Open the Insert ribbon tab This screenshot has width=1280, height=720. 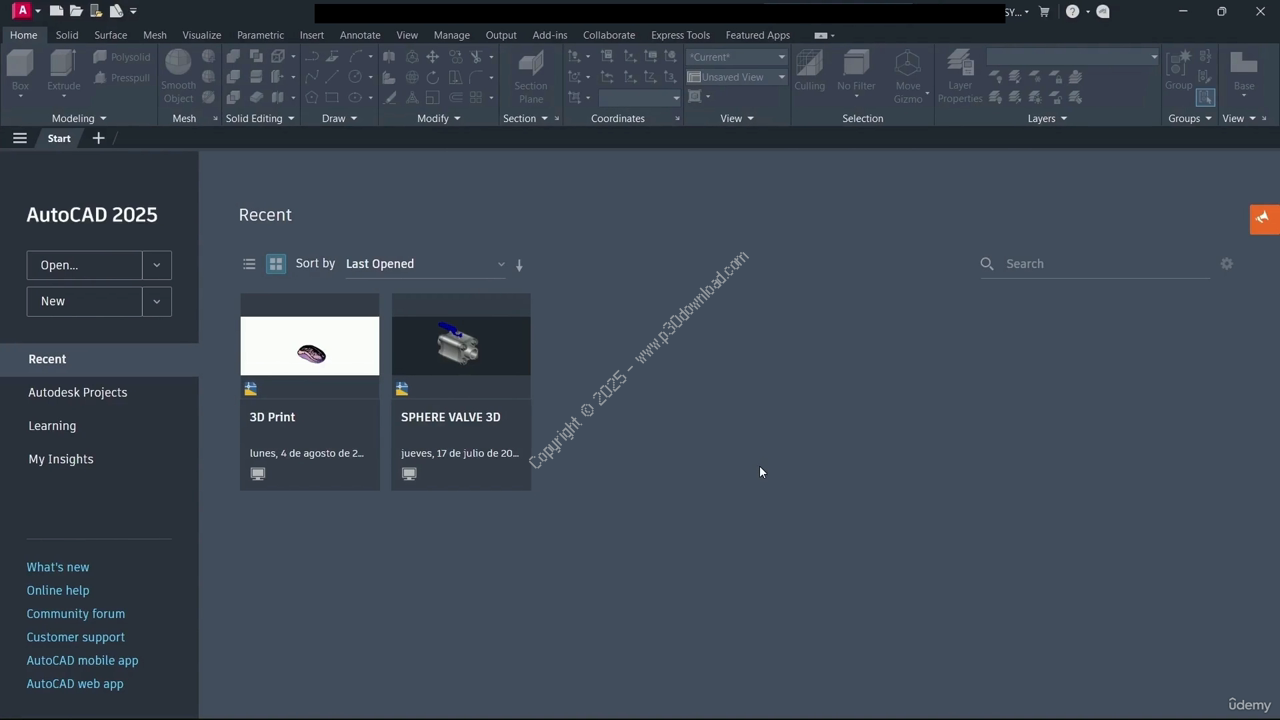point(311,35)
